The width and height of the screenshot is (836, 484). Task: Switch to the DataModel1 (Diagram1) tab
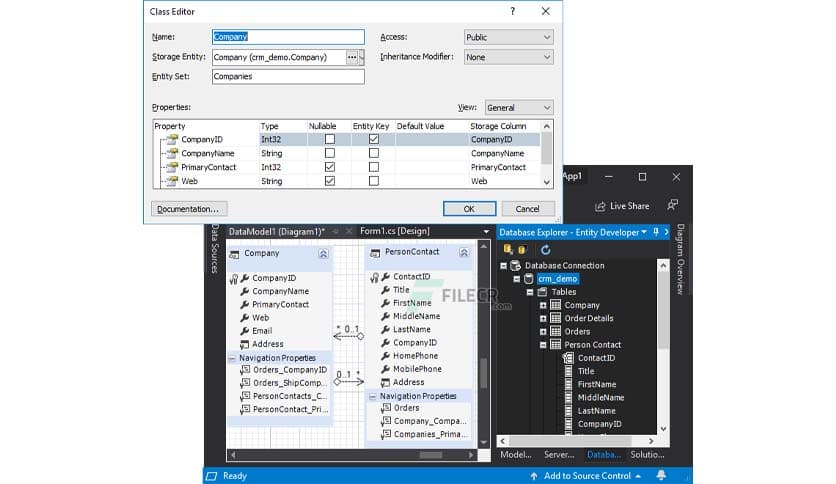tap(277, 231)
